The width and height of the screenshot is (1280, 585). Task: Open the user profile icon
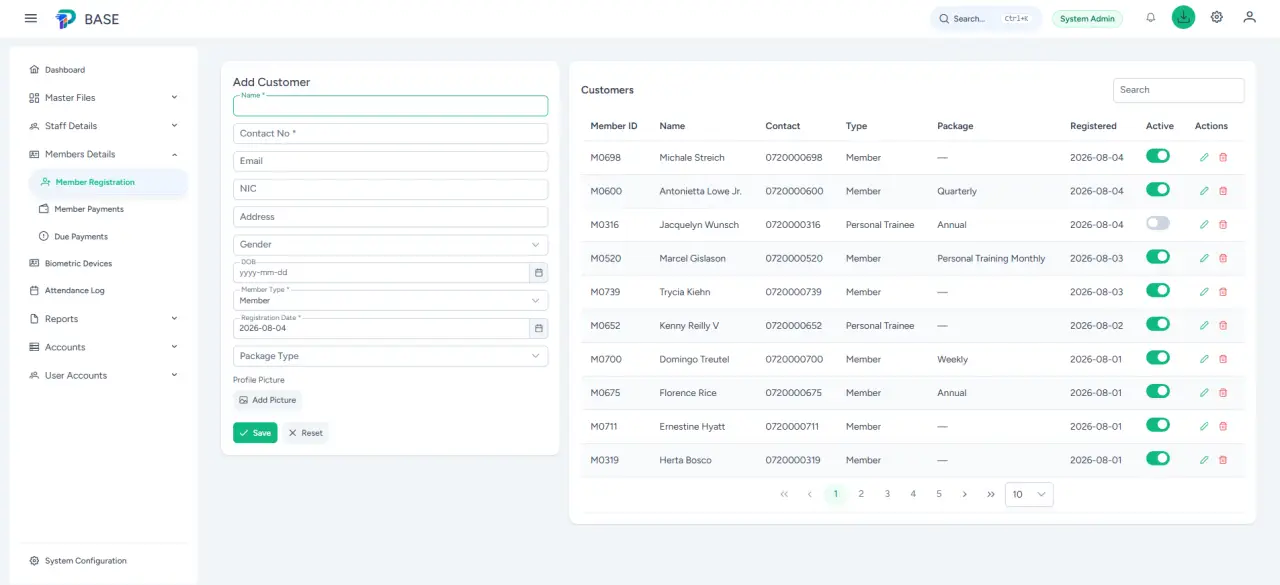tap(1249, 17)
